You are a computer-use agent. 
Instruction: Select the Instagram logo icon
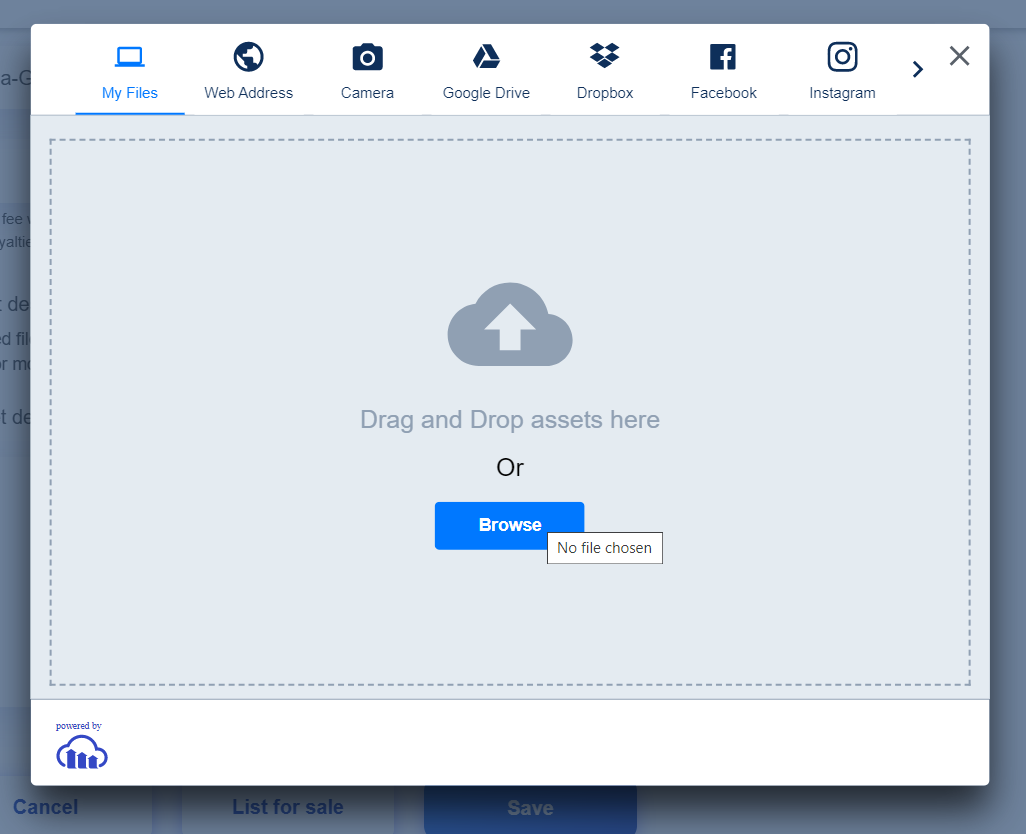point(842,57)
